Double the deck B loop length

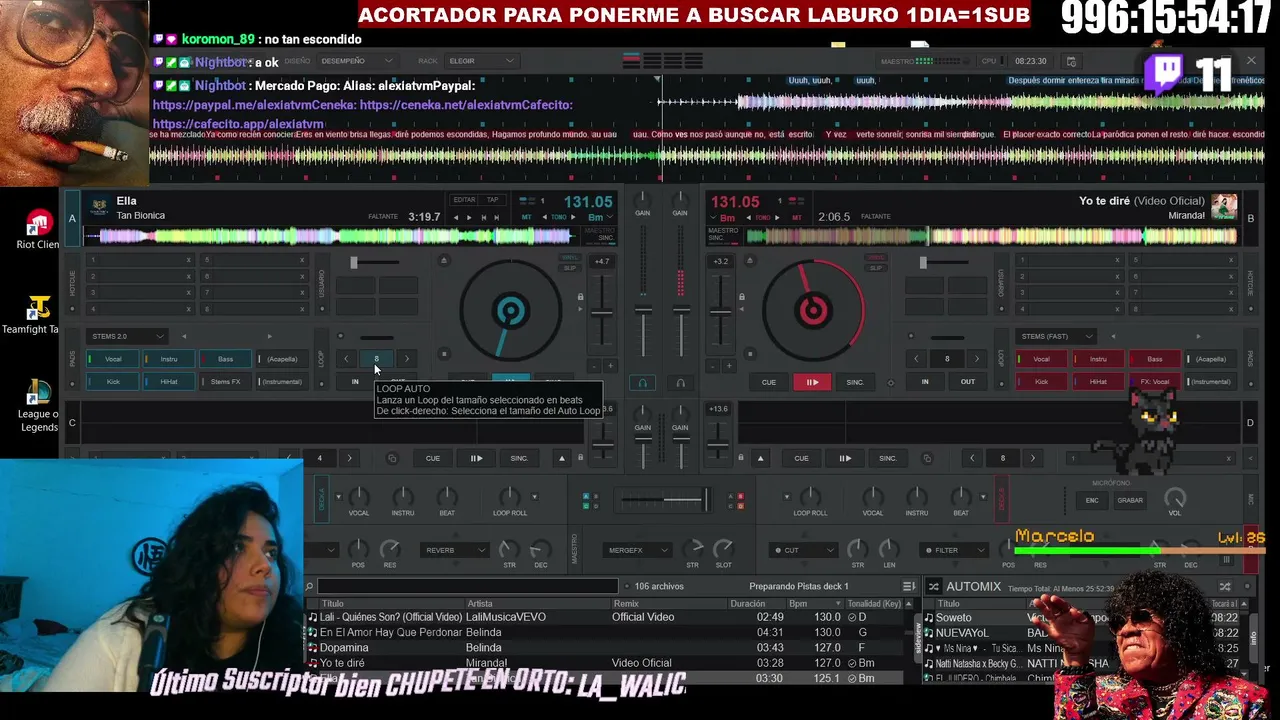point(977,359)
